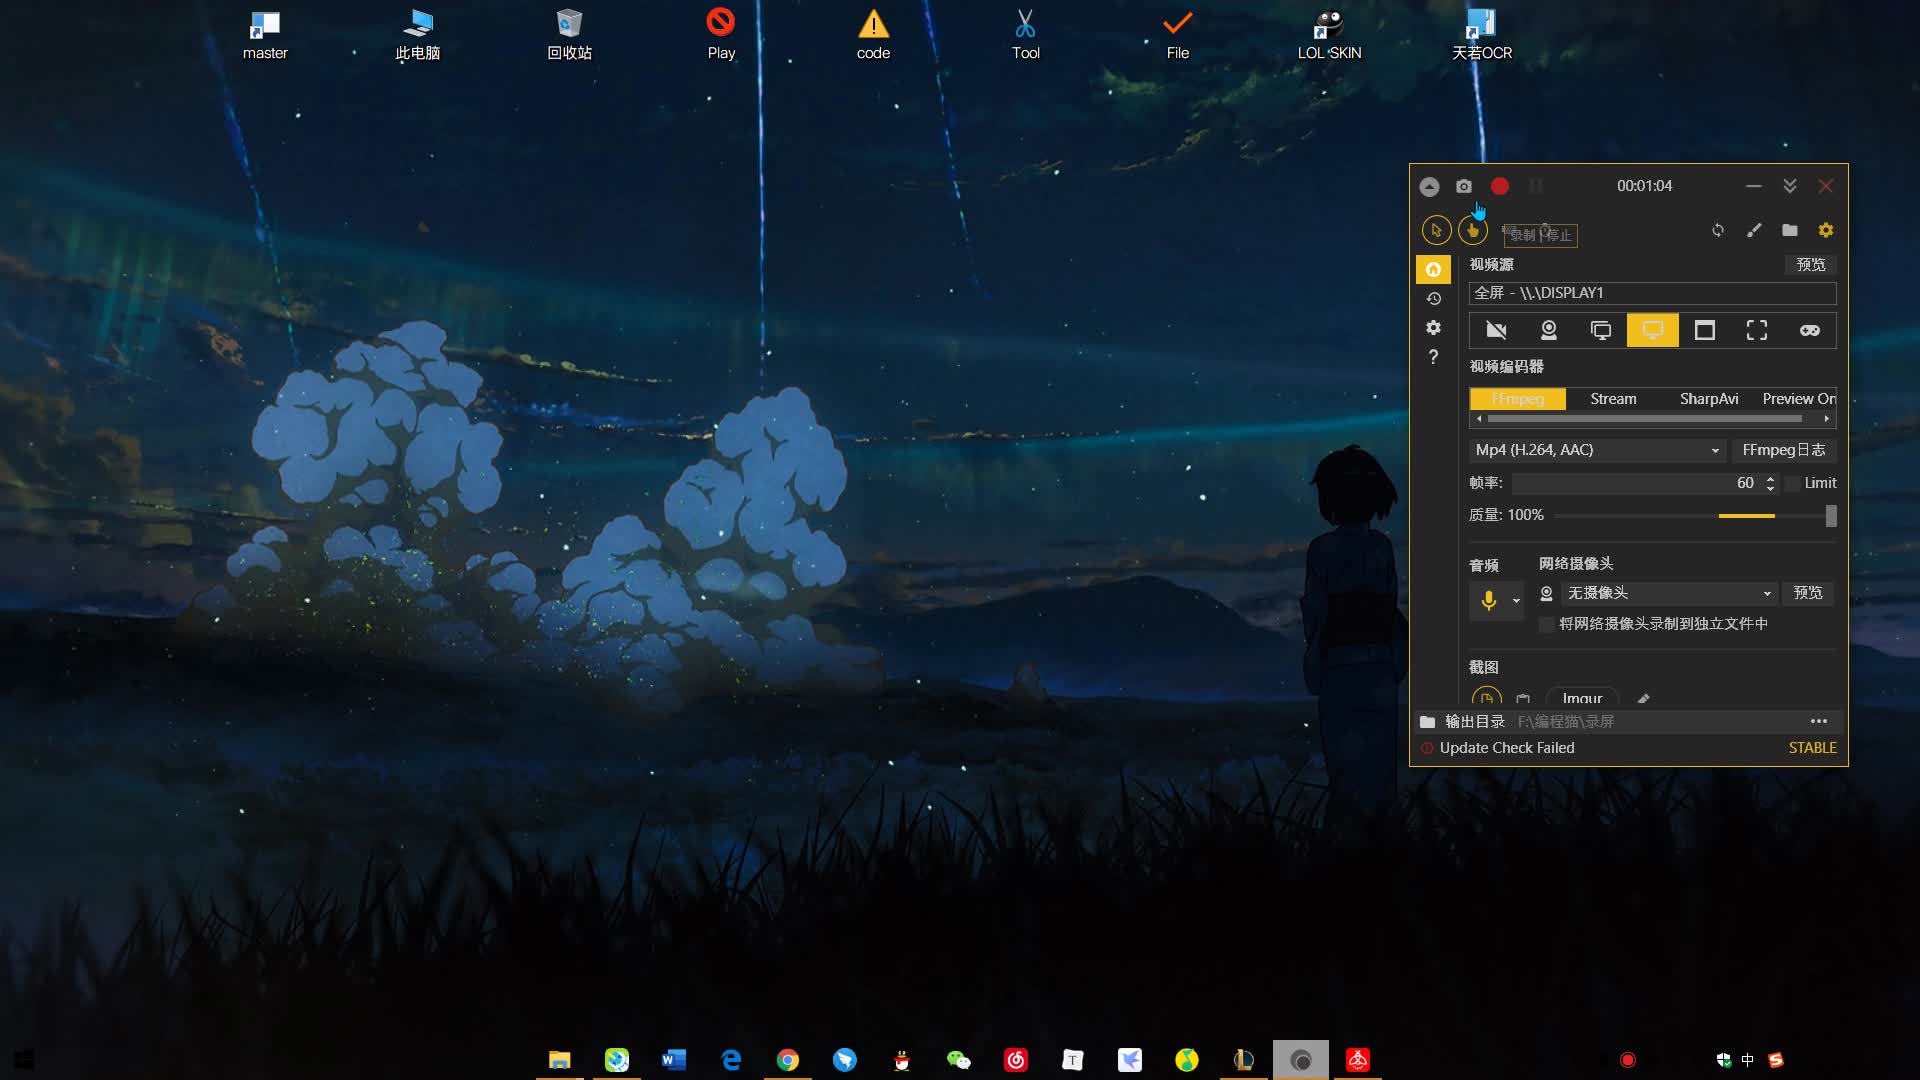
Task: Toggle mouse clicks overlay hand icon
Action: click(x=1472, y=230)
